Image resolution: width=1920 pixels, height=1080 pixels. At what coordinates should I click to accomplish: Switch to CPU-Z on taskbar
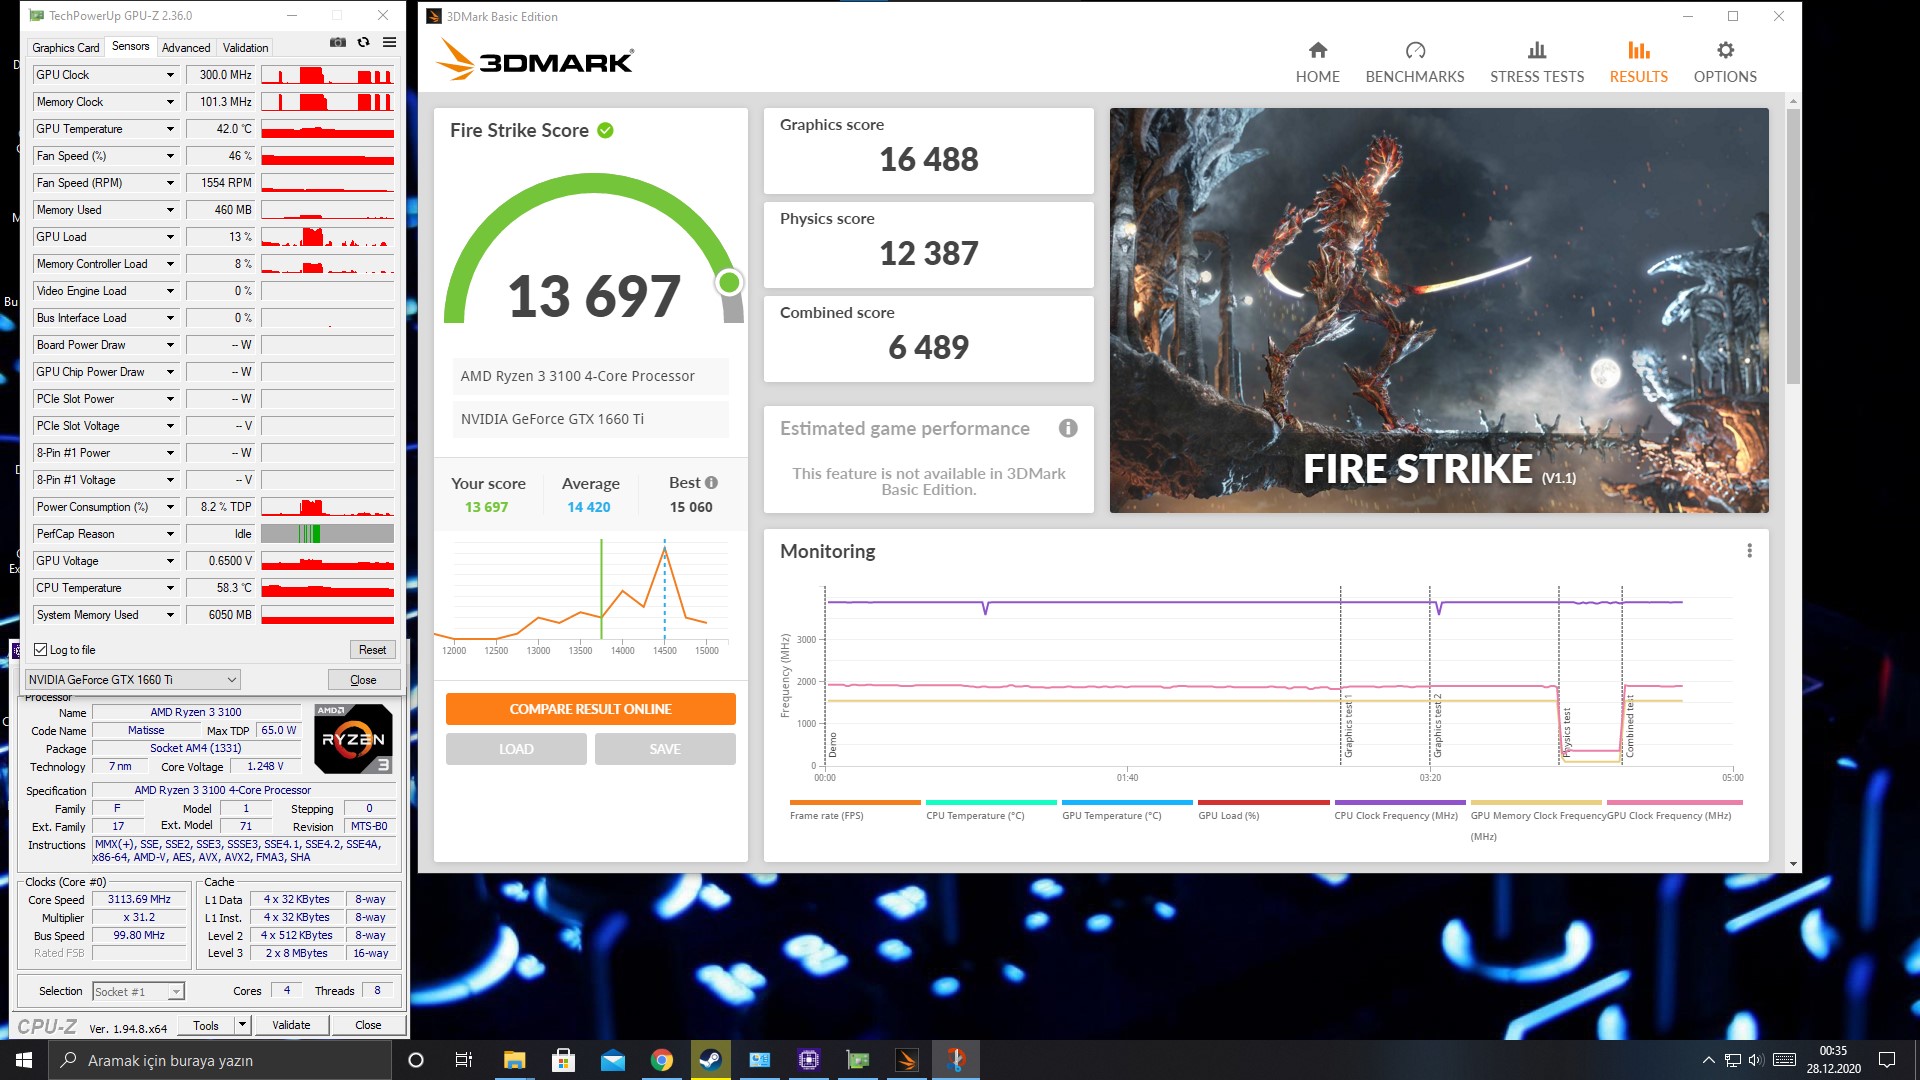click(x=808, y=1060)
